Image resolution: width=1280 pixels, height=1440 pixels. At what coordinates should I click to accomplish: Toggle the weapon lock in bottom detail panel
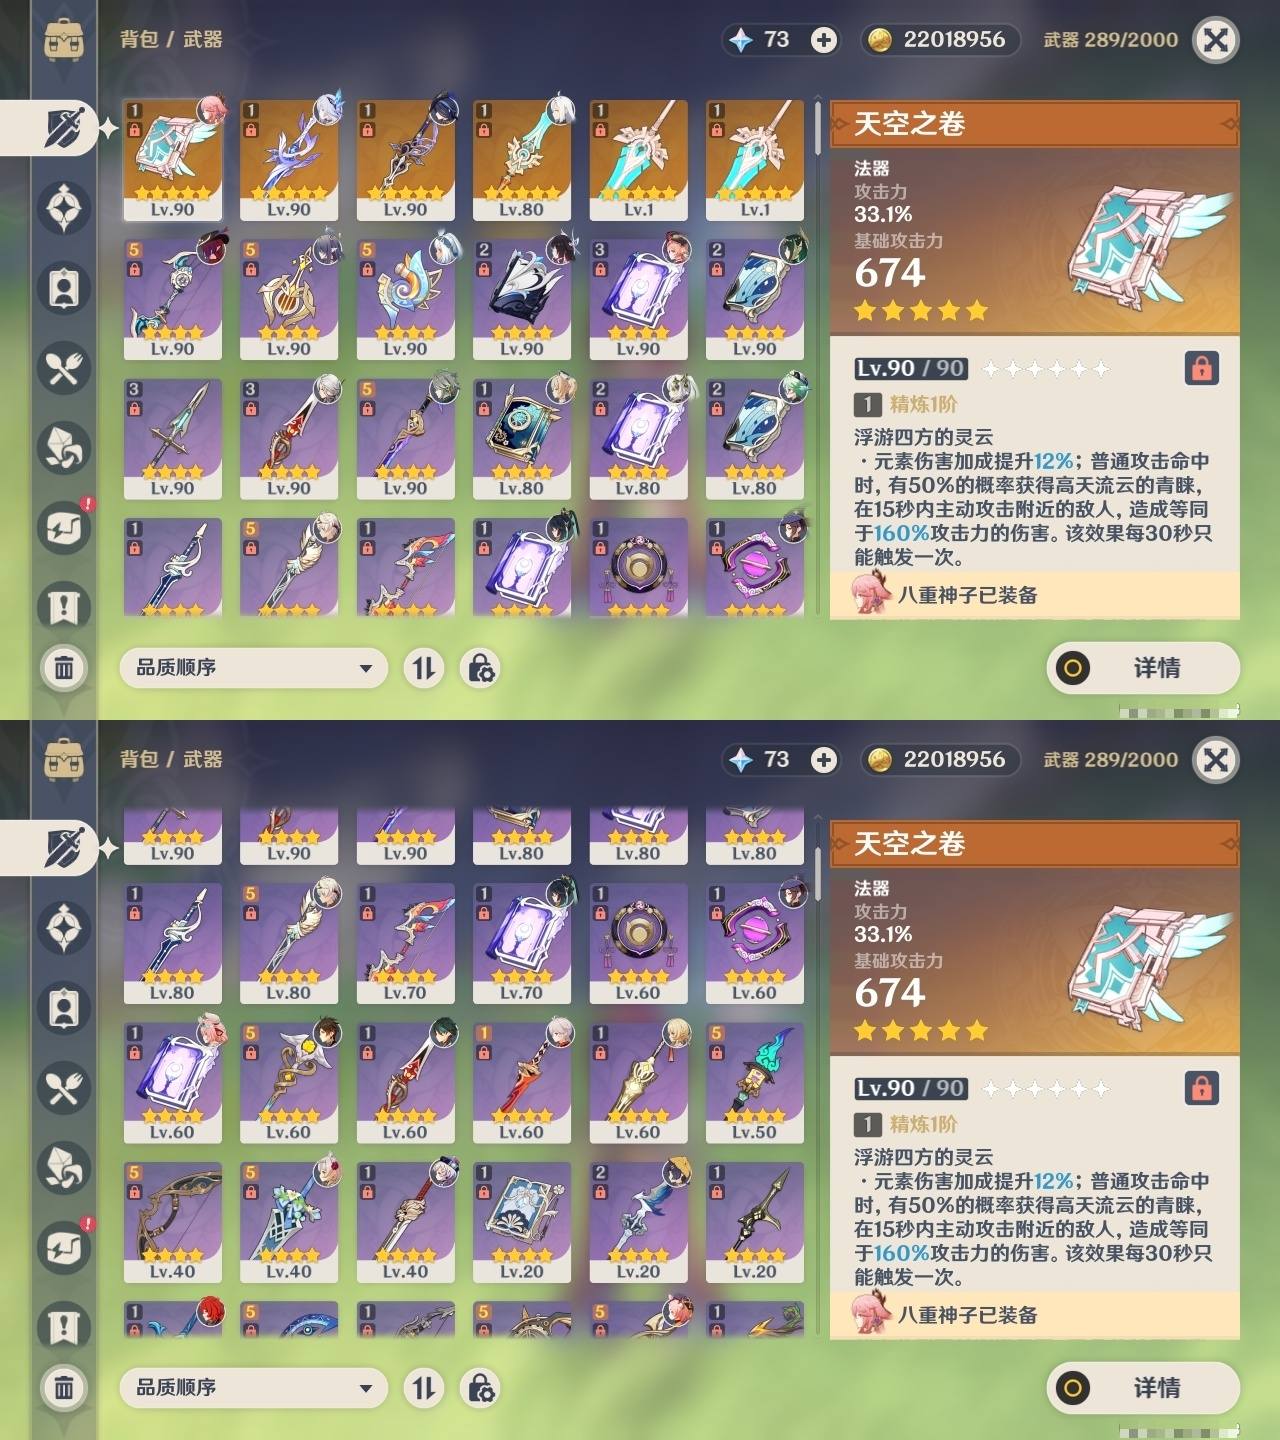coord(1202,1088)
